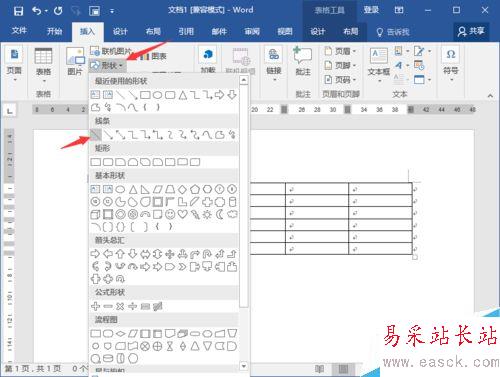
Task: Select the Rounded Rectangle shape under 矩形
Action: point(108,162)
